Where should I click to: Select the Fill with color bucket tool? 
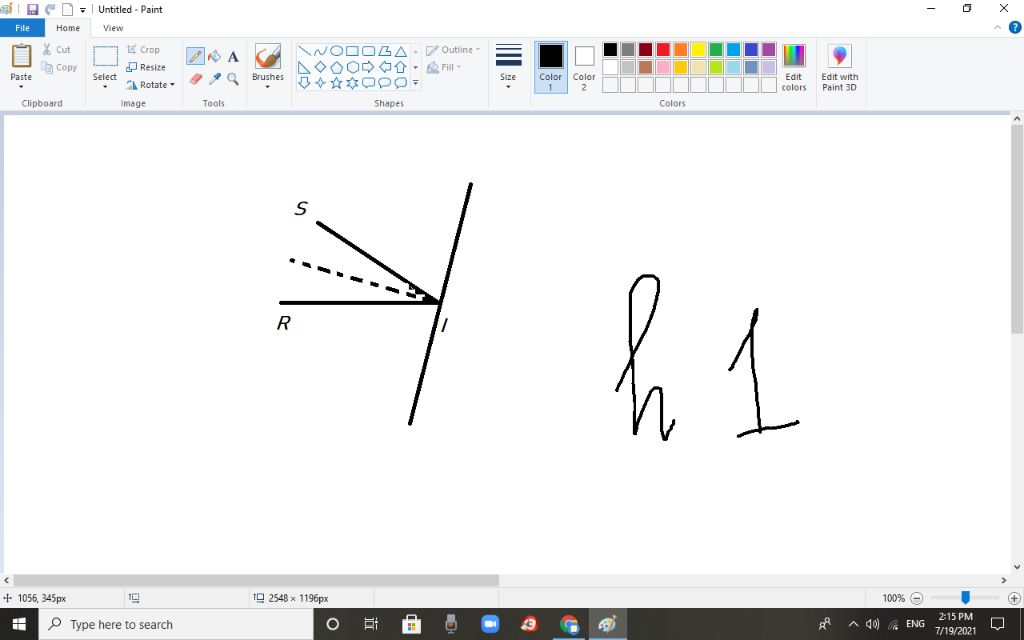pyautogui.click(x=214, y=56)
